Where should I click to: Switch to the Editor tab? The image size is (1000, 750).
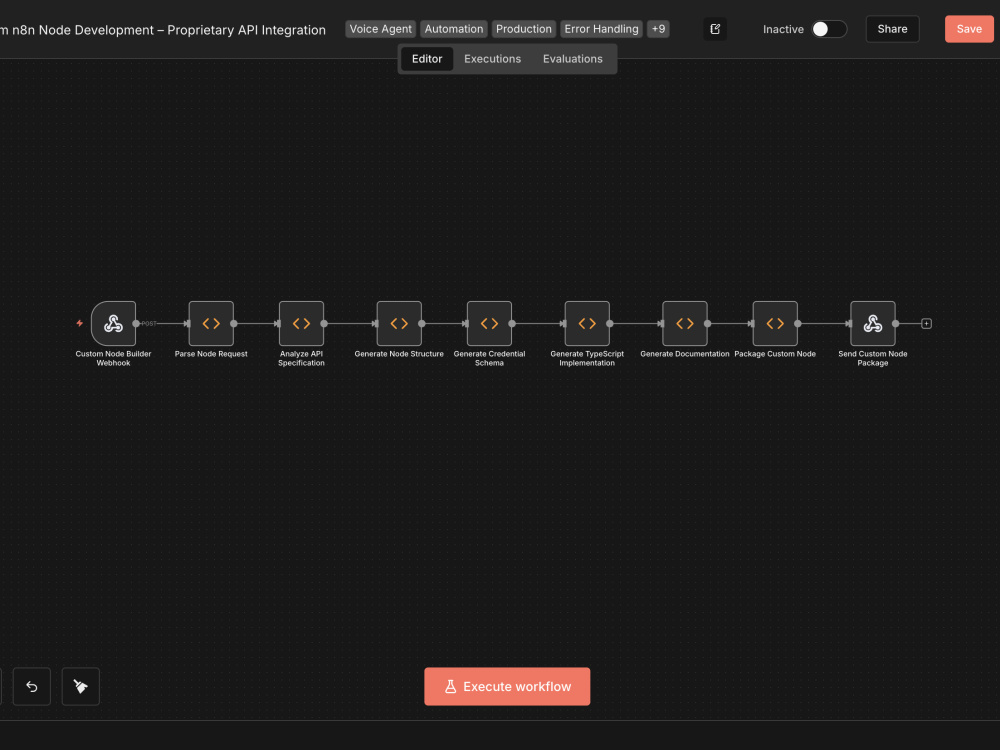pyautogui.click(x=427, y=59)
